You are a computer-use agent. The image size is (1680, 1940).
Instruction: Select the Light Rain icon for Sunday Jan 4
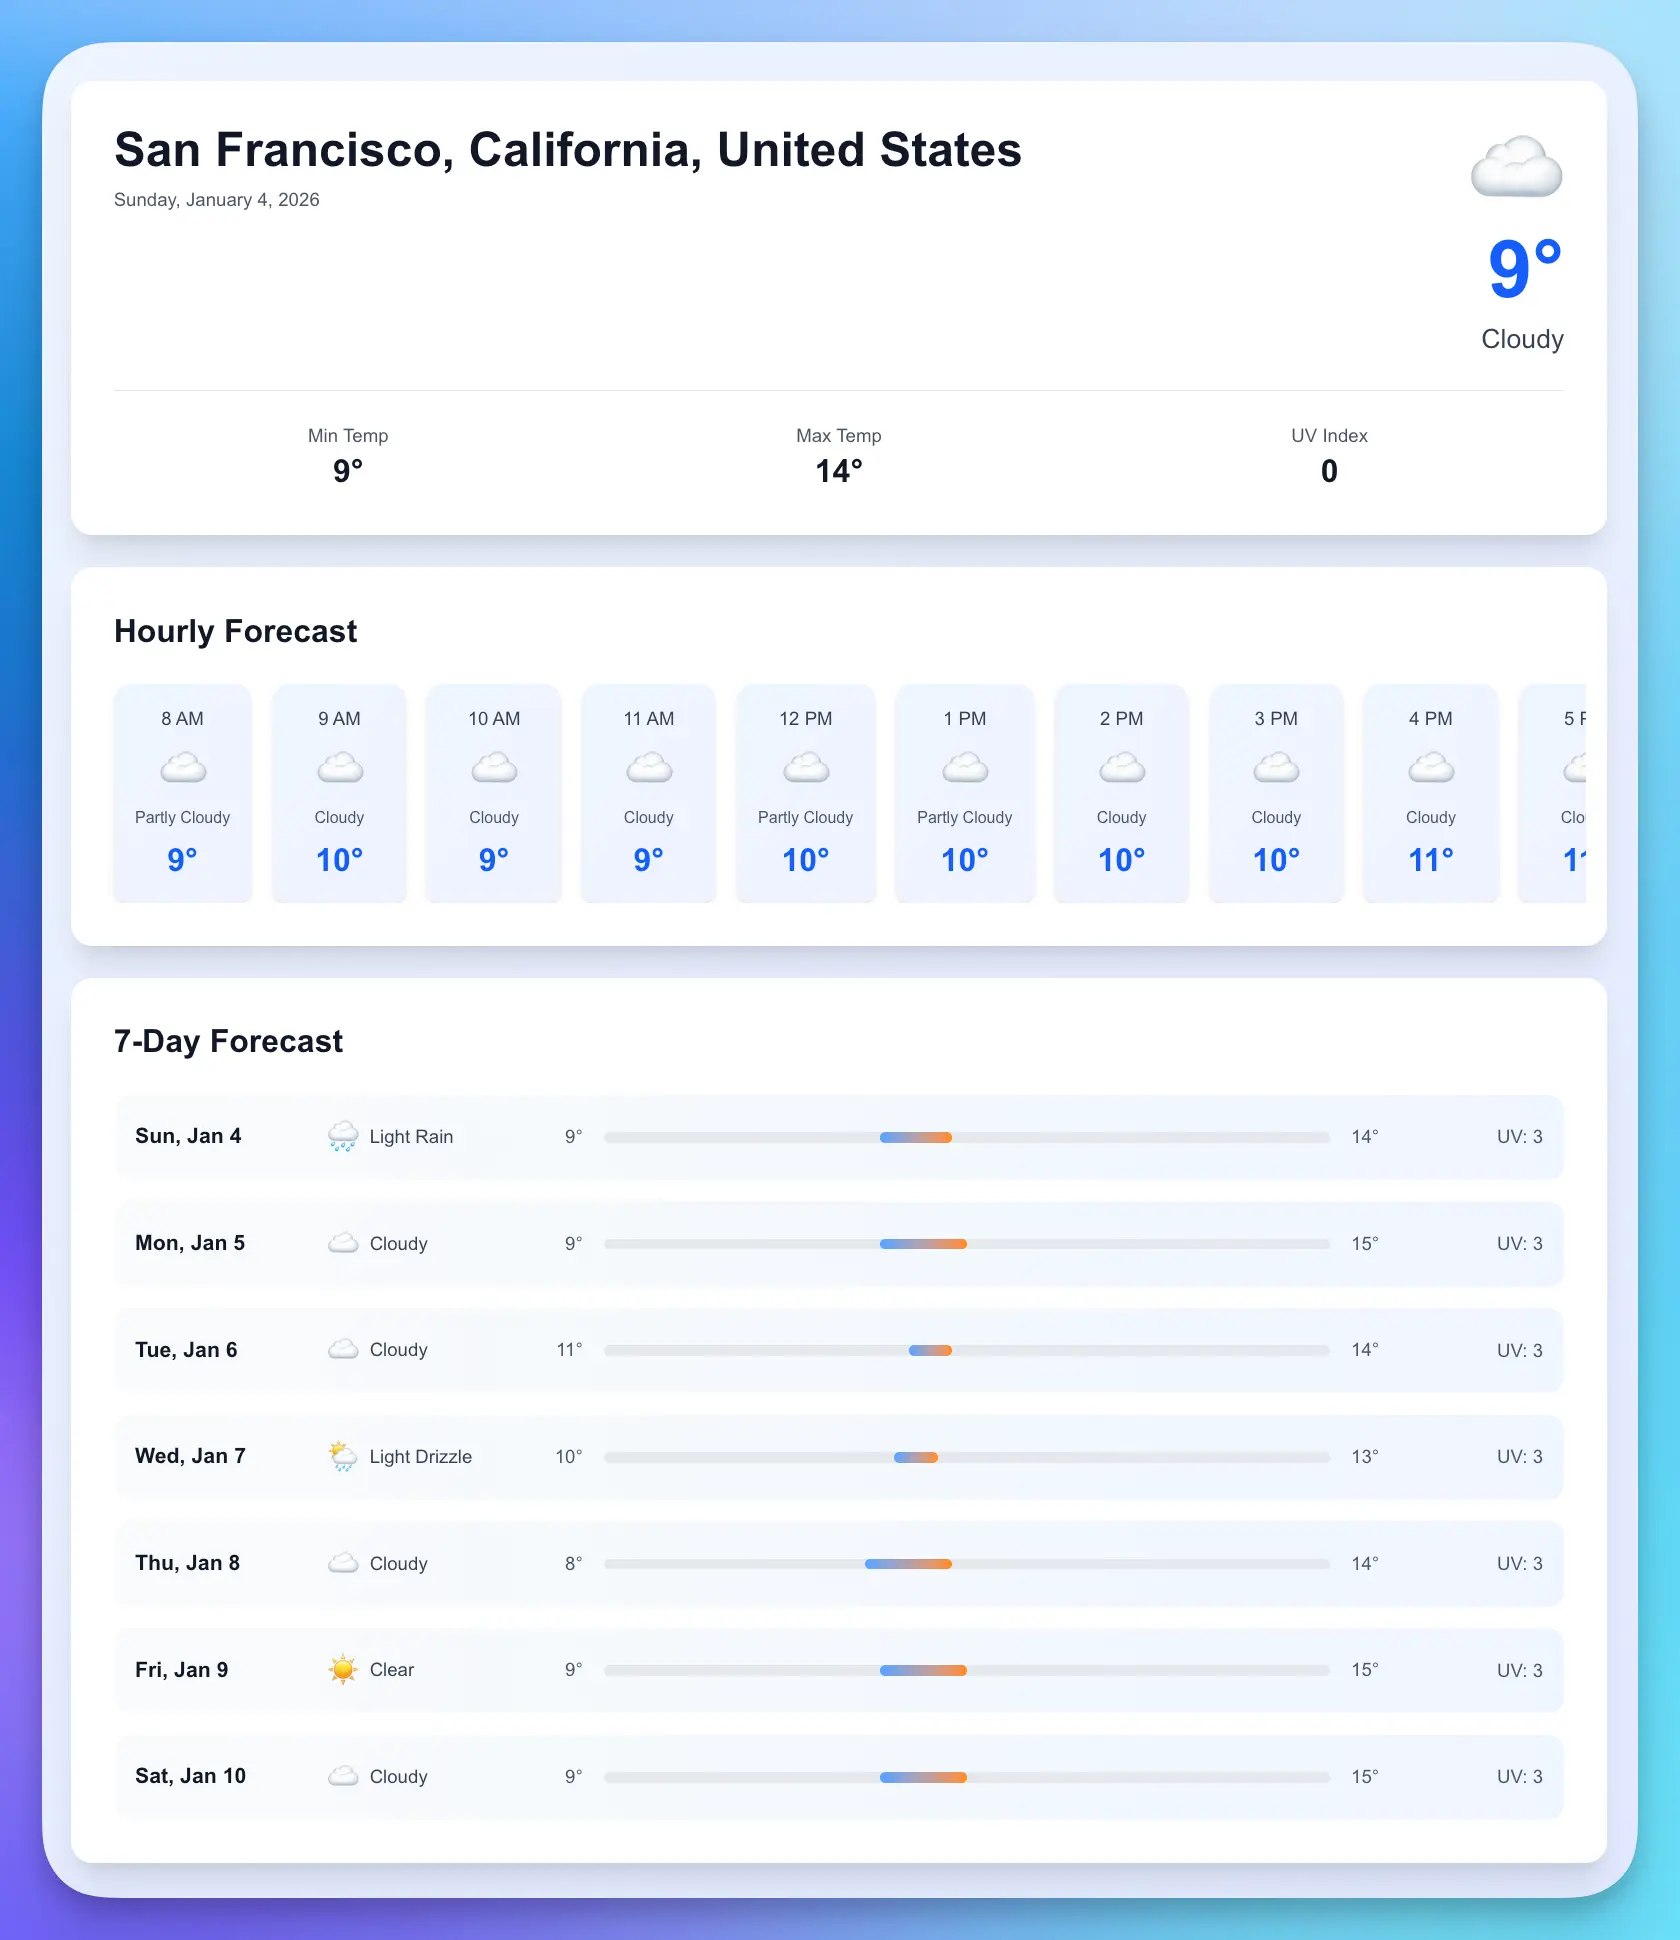344,1136
